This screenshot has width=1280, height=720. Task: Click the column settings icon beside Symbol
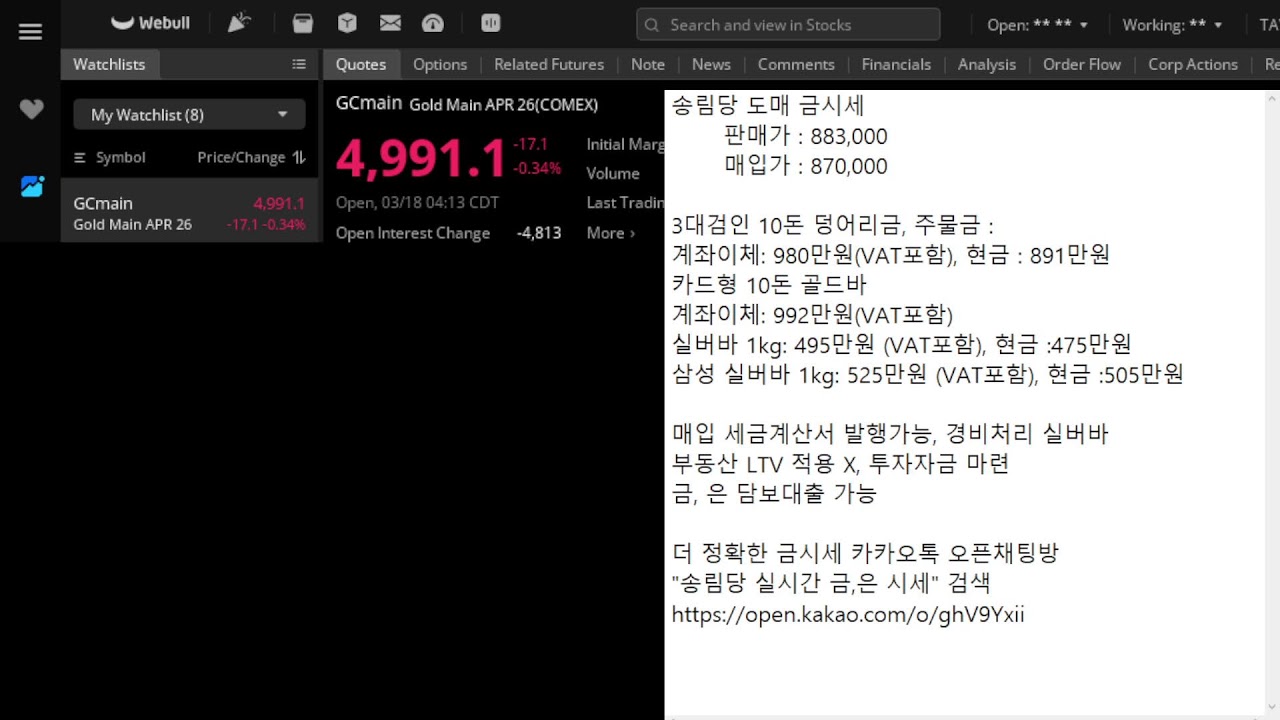(x=80, y=158)
